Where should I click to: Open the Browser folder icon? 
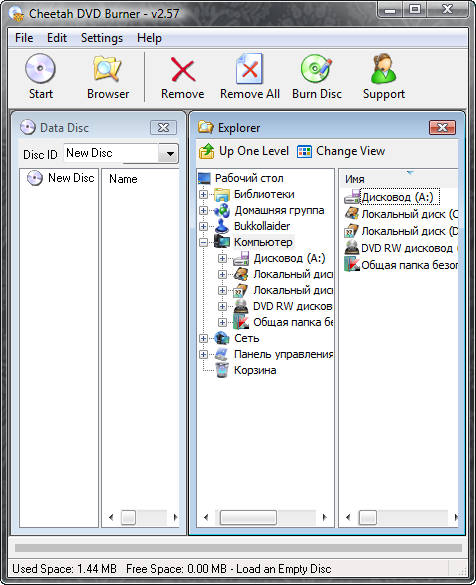107,69
